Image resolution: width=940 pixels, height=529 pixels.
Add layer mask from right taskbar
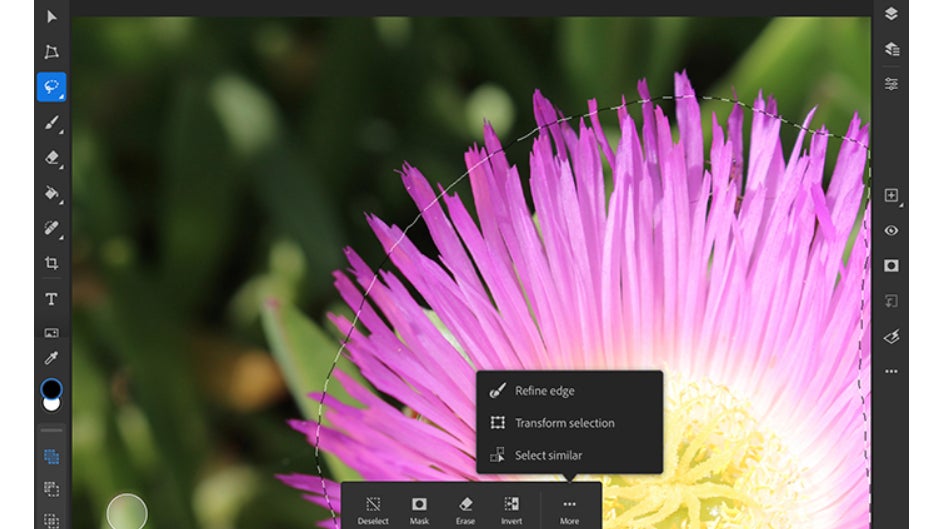pos(891,266)
